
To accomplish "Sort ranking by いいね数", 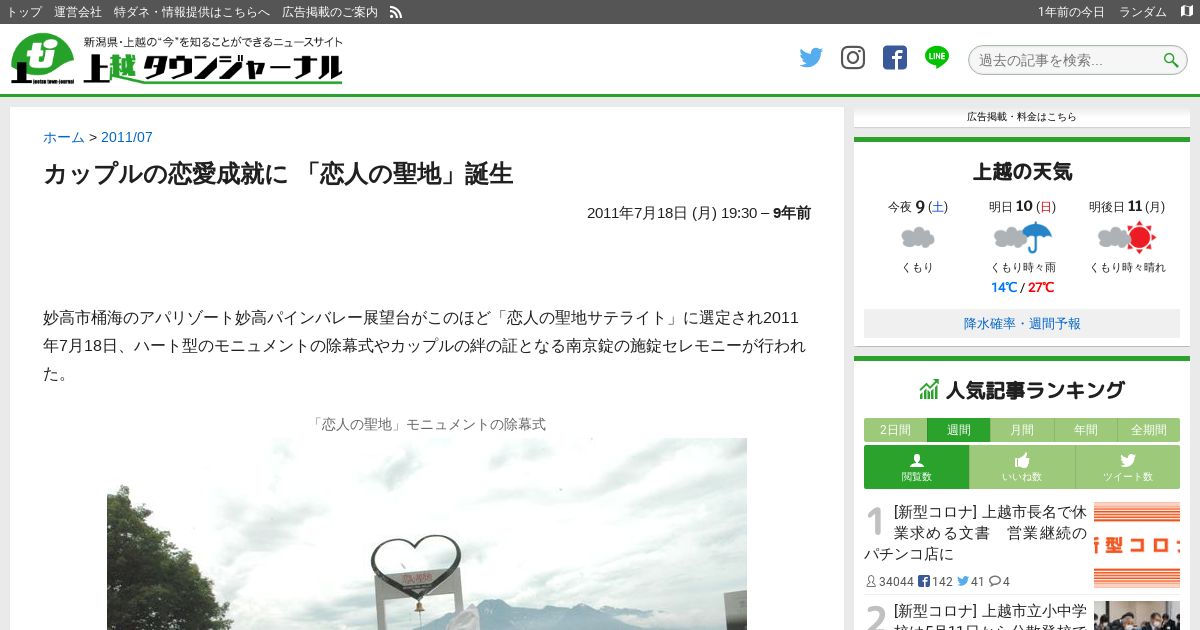I will coord(1022,467).
